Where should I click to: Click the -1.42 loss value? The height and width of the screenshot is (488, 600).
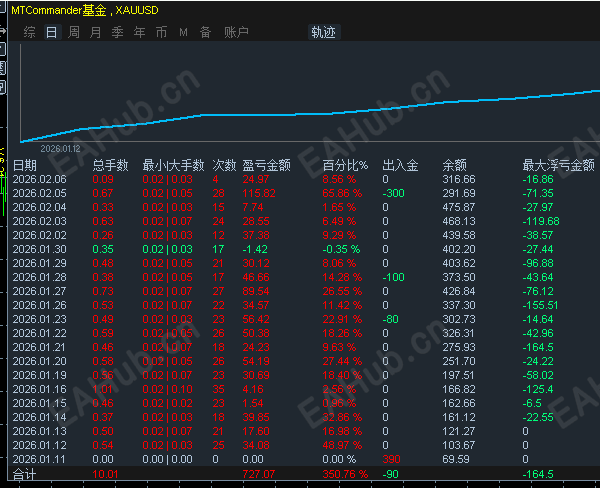coord(255,249)
